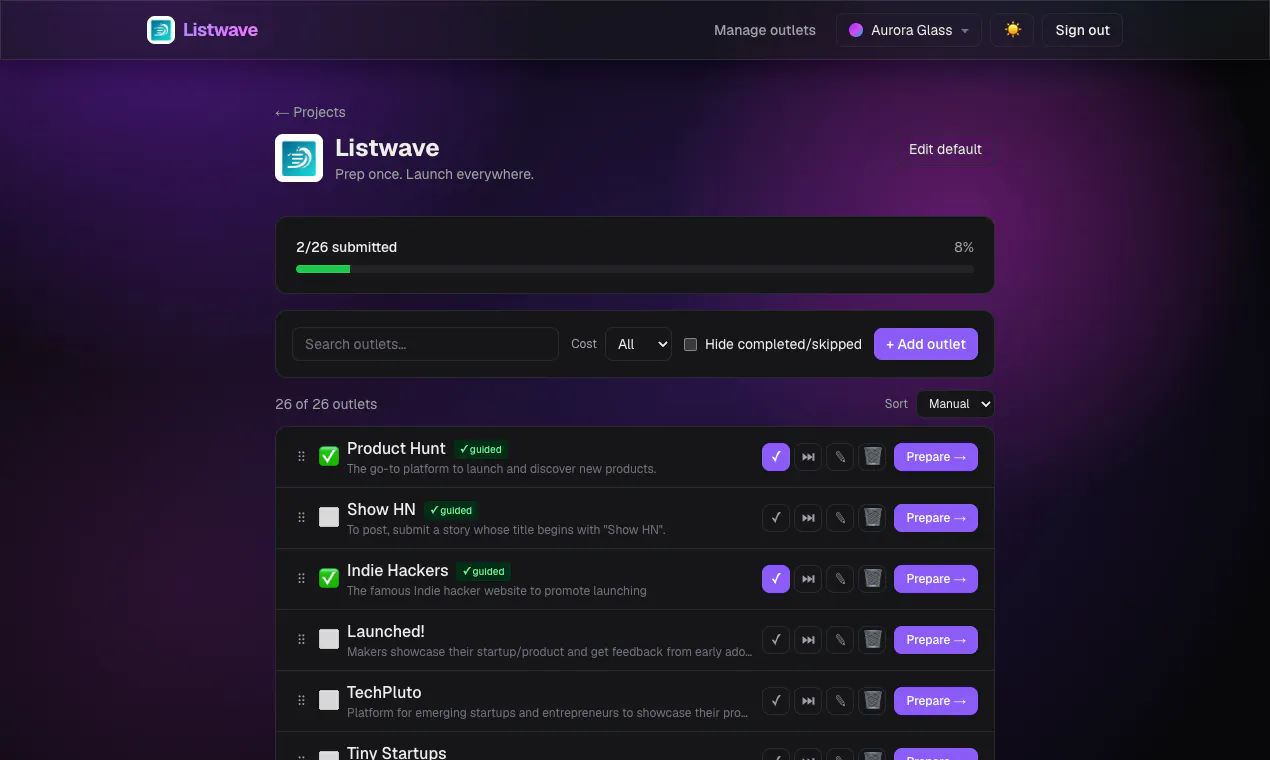Mark TechPluto as submitted
1270x760 pixels.
point(776,701)
